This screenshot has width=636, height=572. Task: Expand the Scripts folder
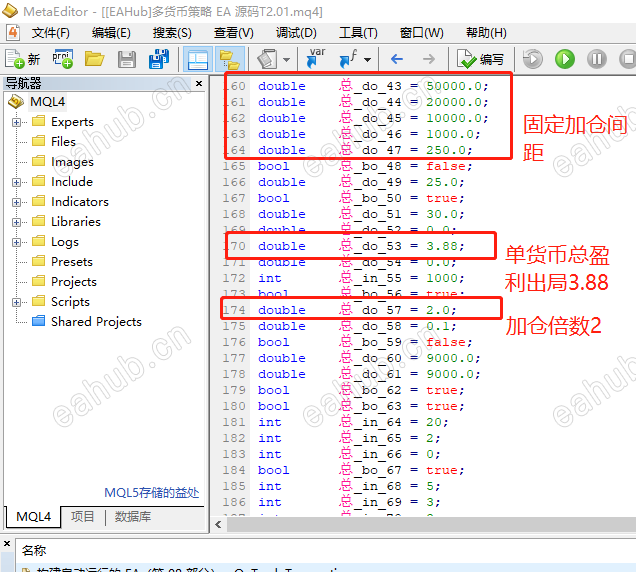click(x=16, y=302)
